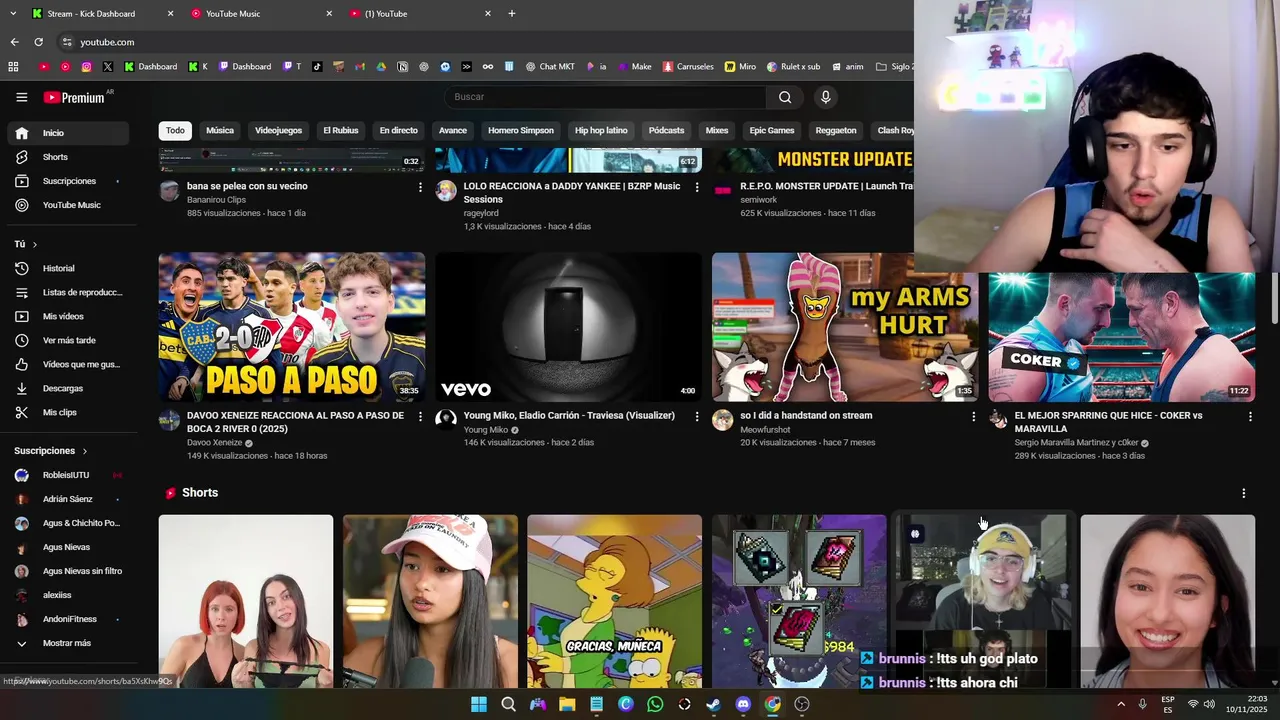Open Mis clips in the sidebar

coord(68,412)
